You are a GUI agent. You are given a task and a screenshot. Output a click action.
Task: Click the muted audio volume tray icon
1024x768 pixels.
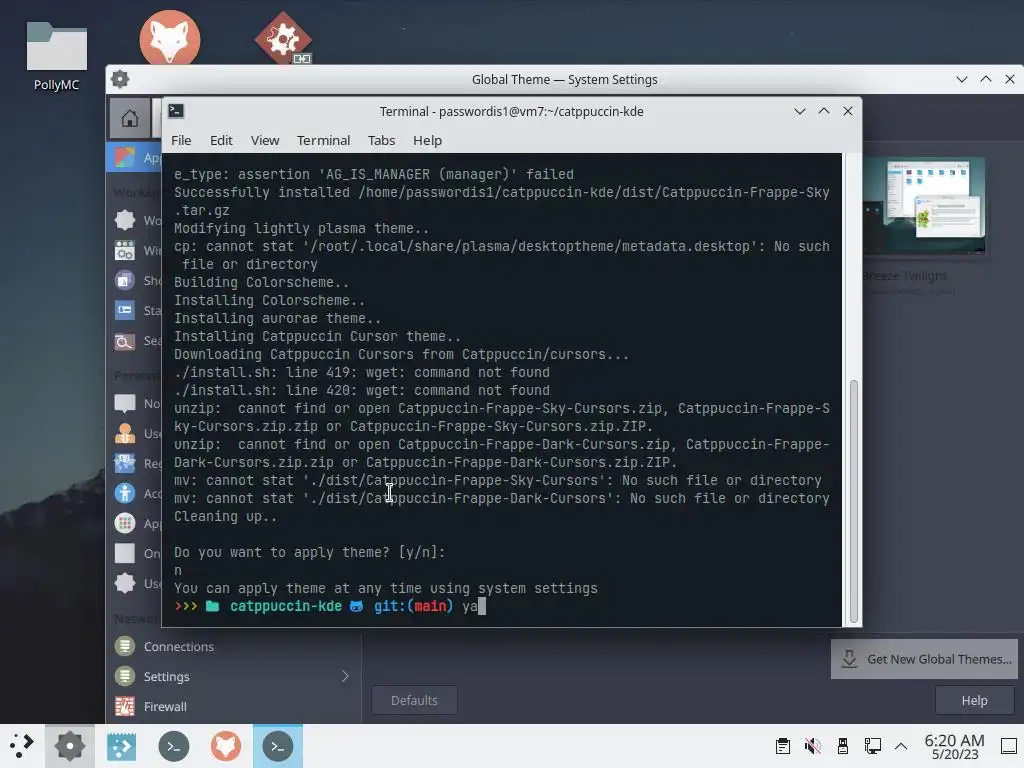(x=812, y=746)
